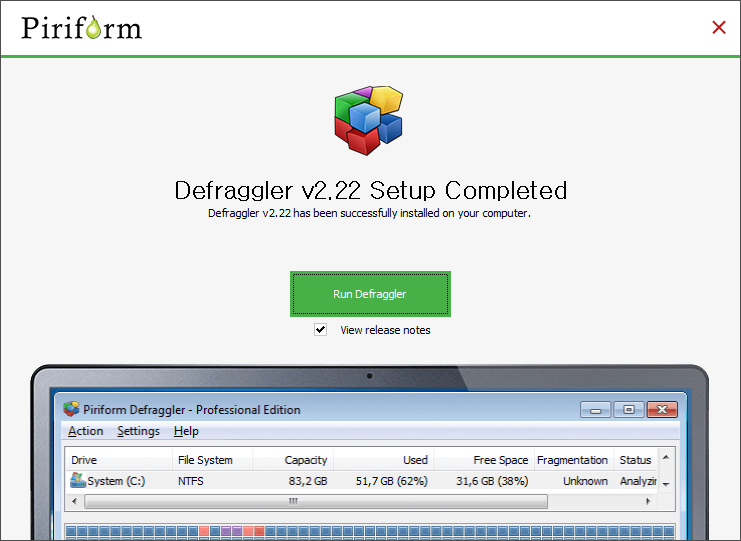Viewport: 741px width, 541px height.
Task: Click the up arrow of drive list scrollbar
Action: coord(666,457)
